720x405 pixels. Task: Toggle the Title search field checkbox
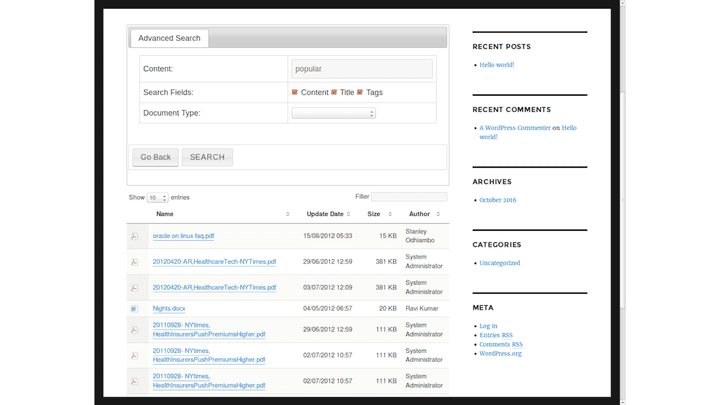[x=334, y=92]
